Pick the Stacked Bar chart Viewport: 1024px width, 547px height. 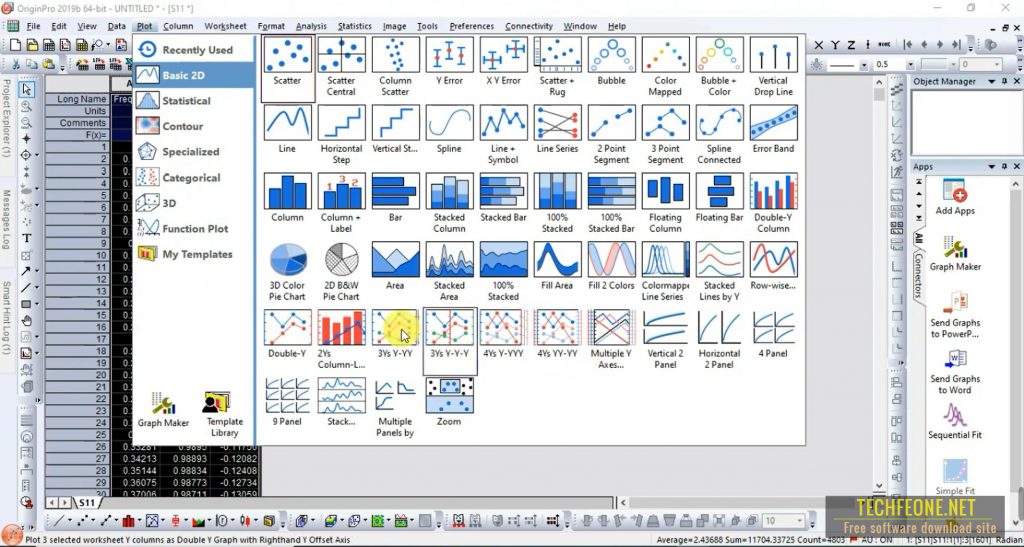pos(503,199)
